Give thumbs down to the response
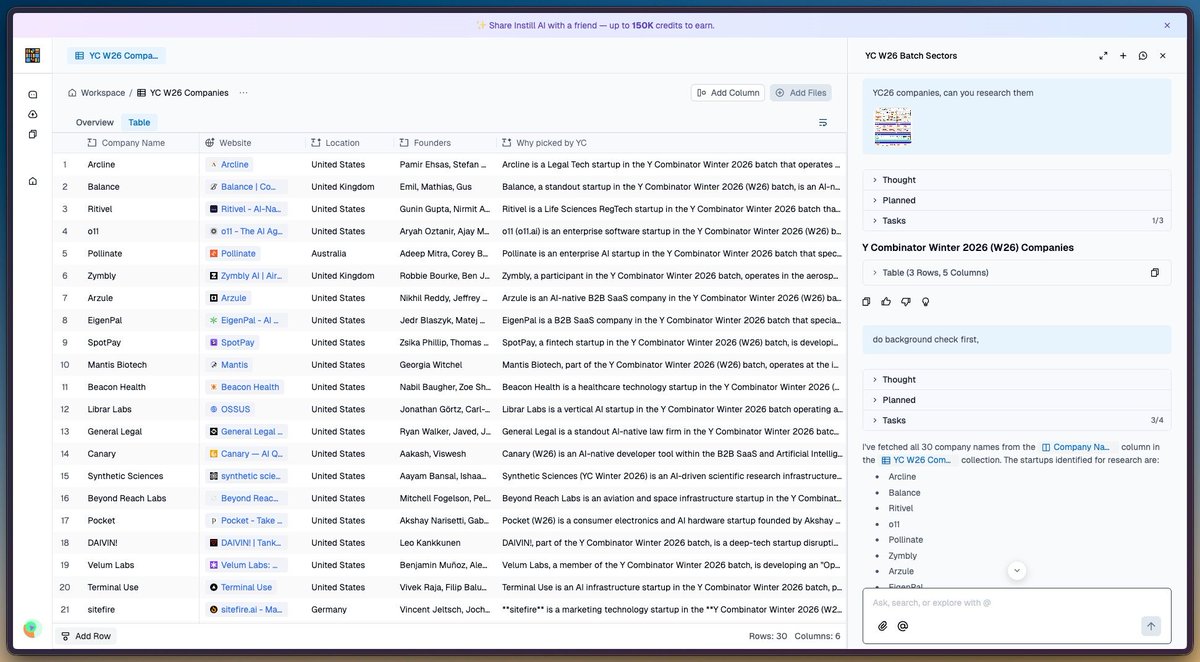The height and width of the screenshot is (662, 1200). (906, 301)
